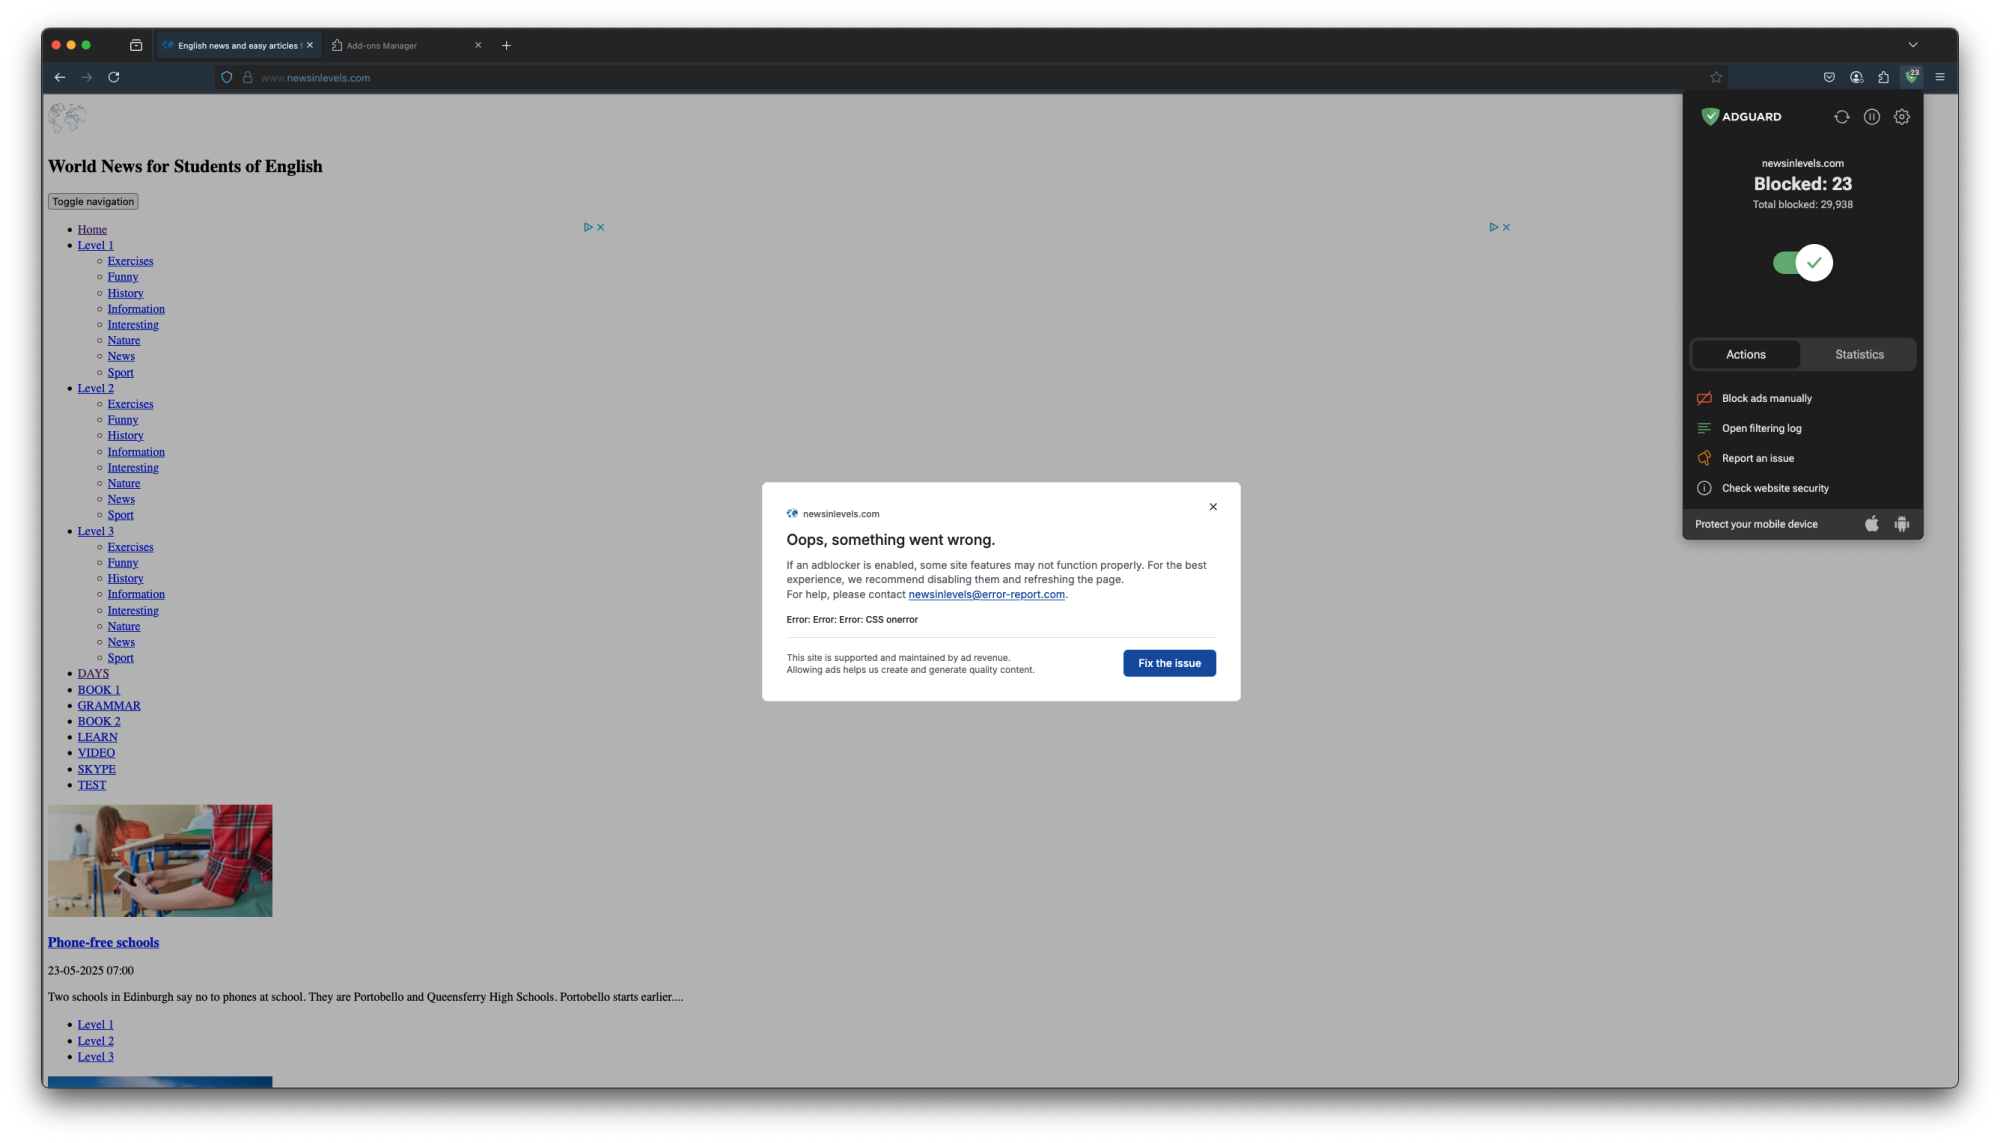
Task: Disable AdGuard protection toggle for newsinlevels.com
Action: [1802, 262]
